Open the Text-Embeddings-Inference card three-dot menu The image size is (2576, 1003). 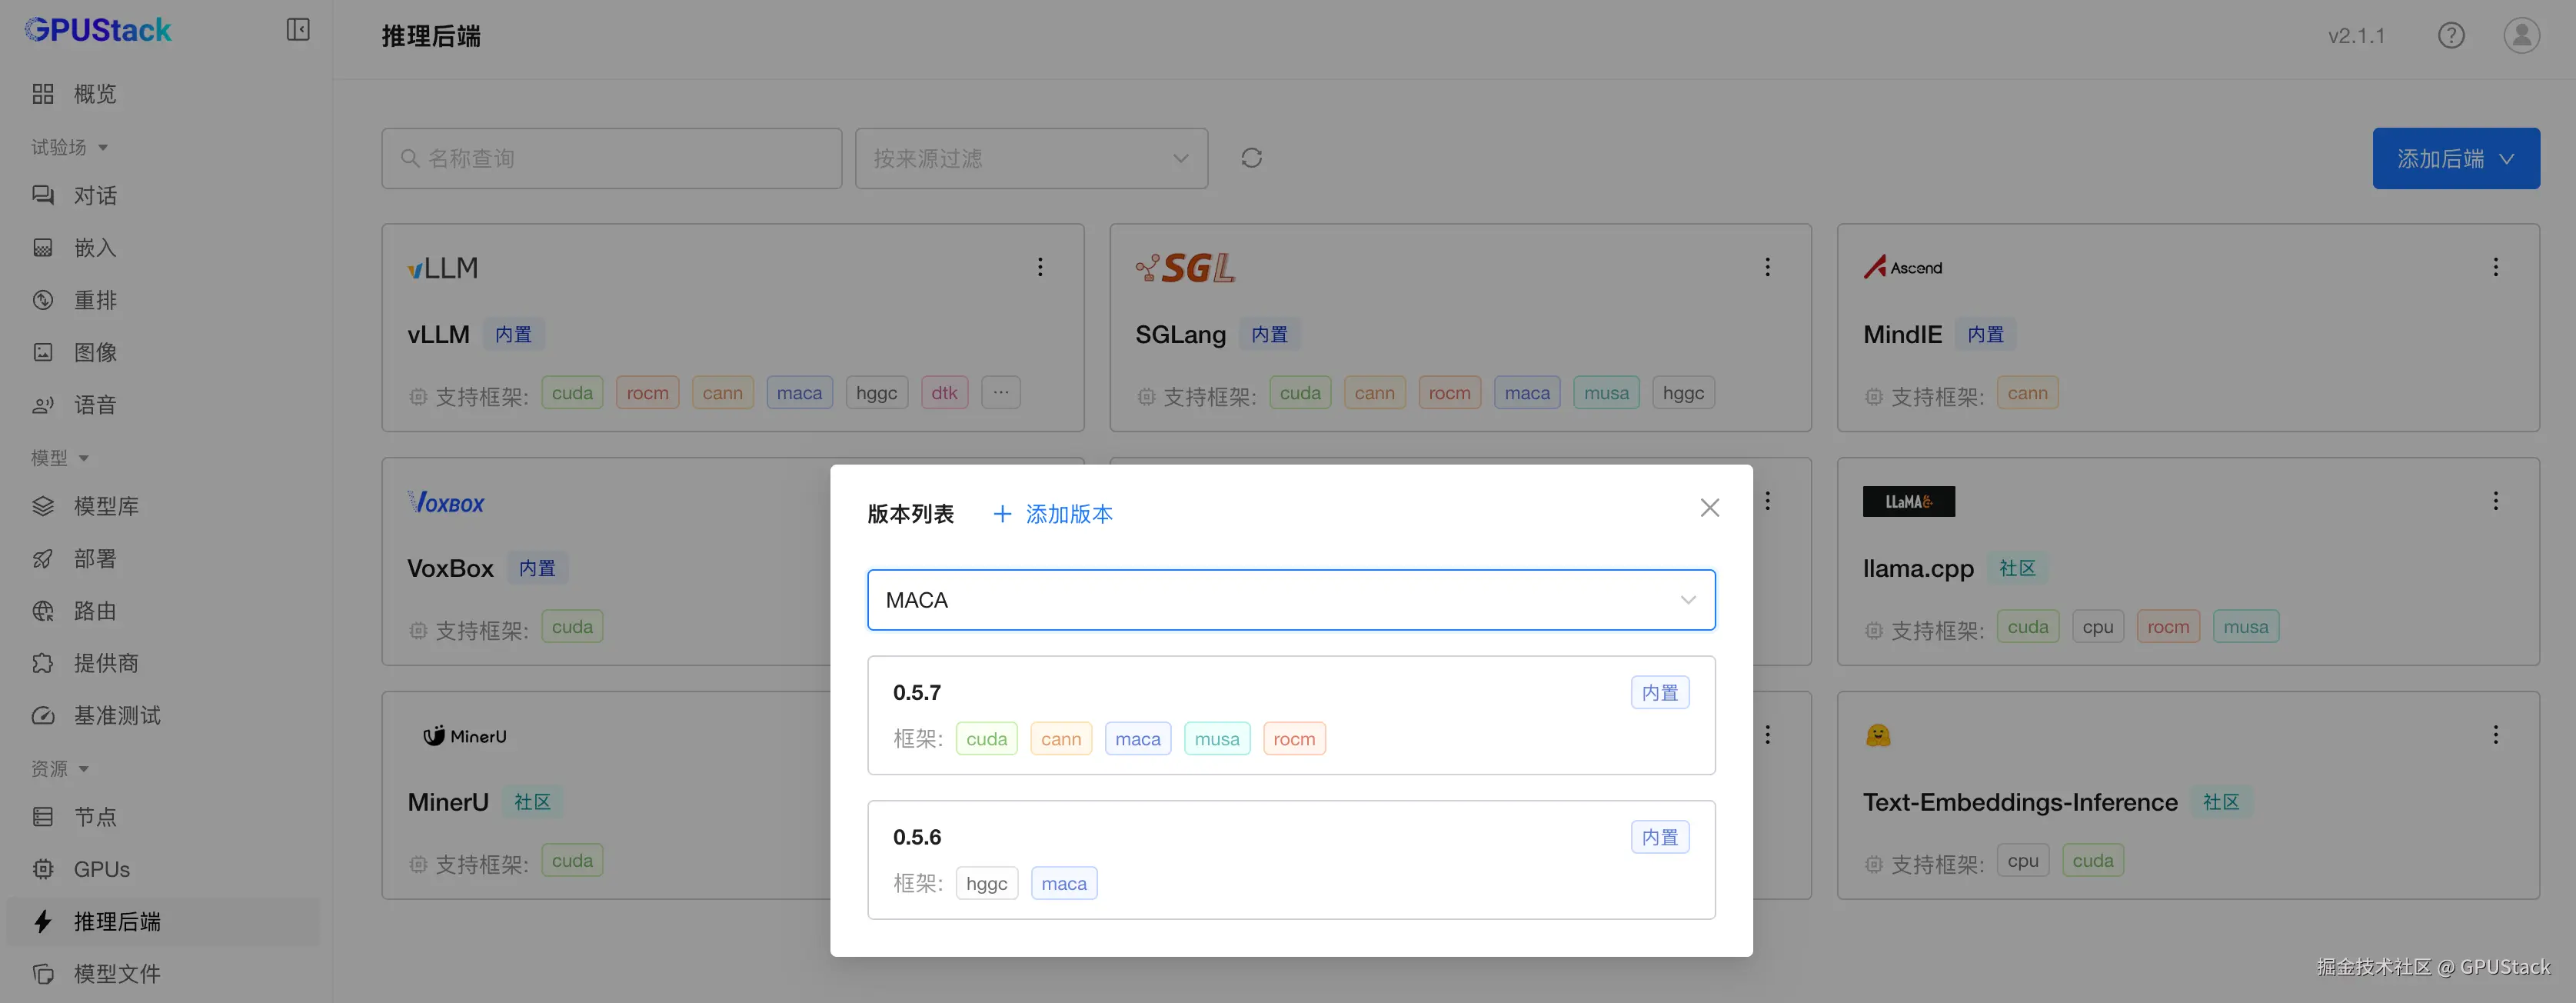pos(2495,735)
